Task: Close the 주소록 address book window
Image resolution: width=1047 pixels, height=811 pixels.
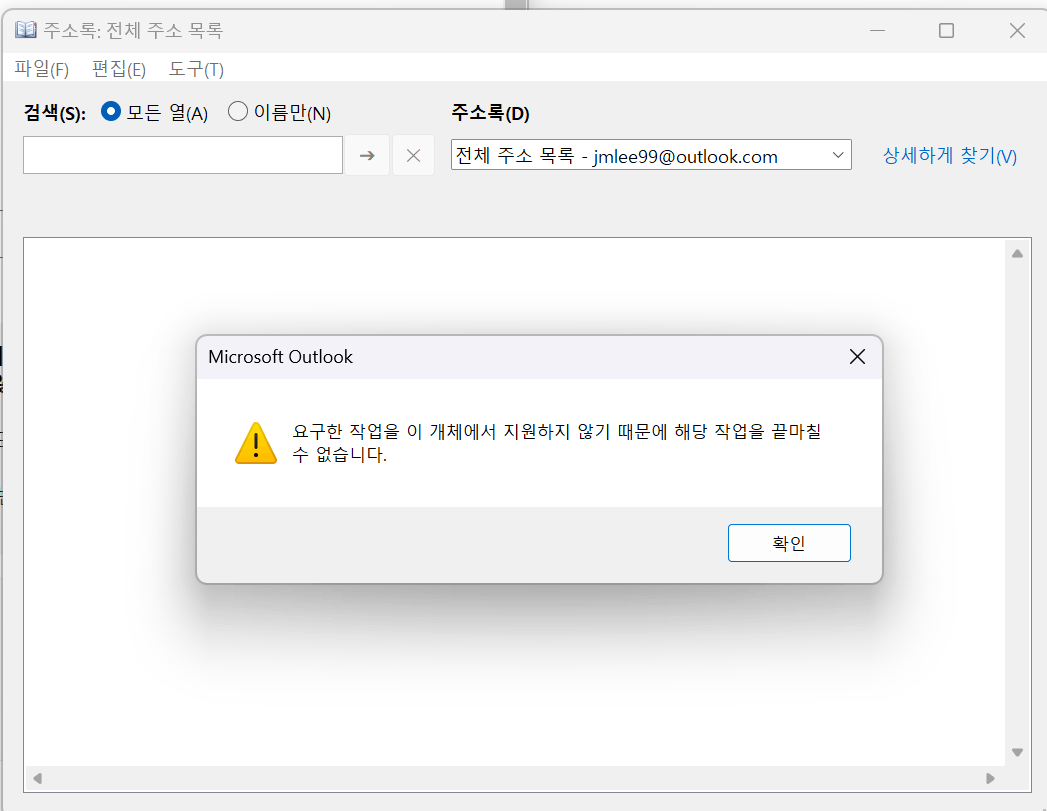Action: coord(1017,30)
